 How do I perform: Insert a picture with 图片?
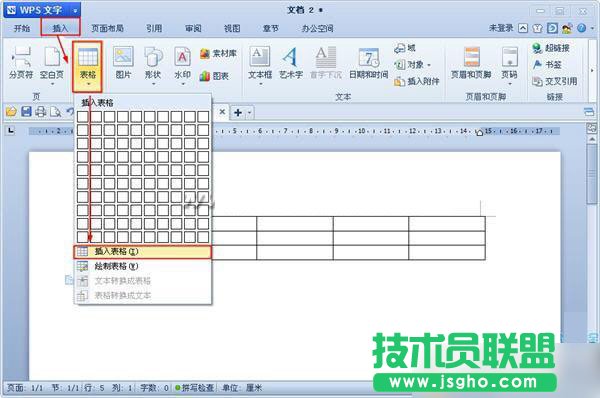tap(123, 62)
